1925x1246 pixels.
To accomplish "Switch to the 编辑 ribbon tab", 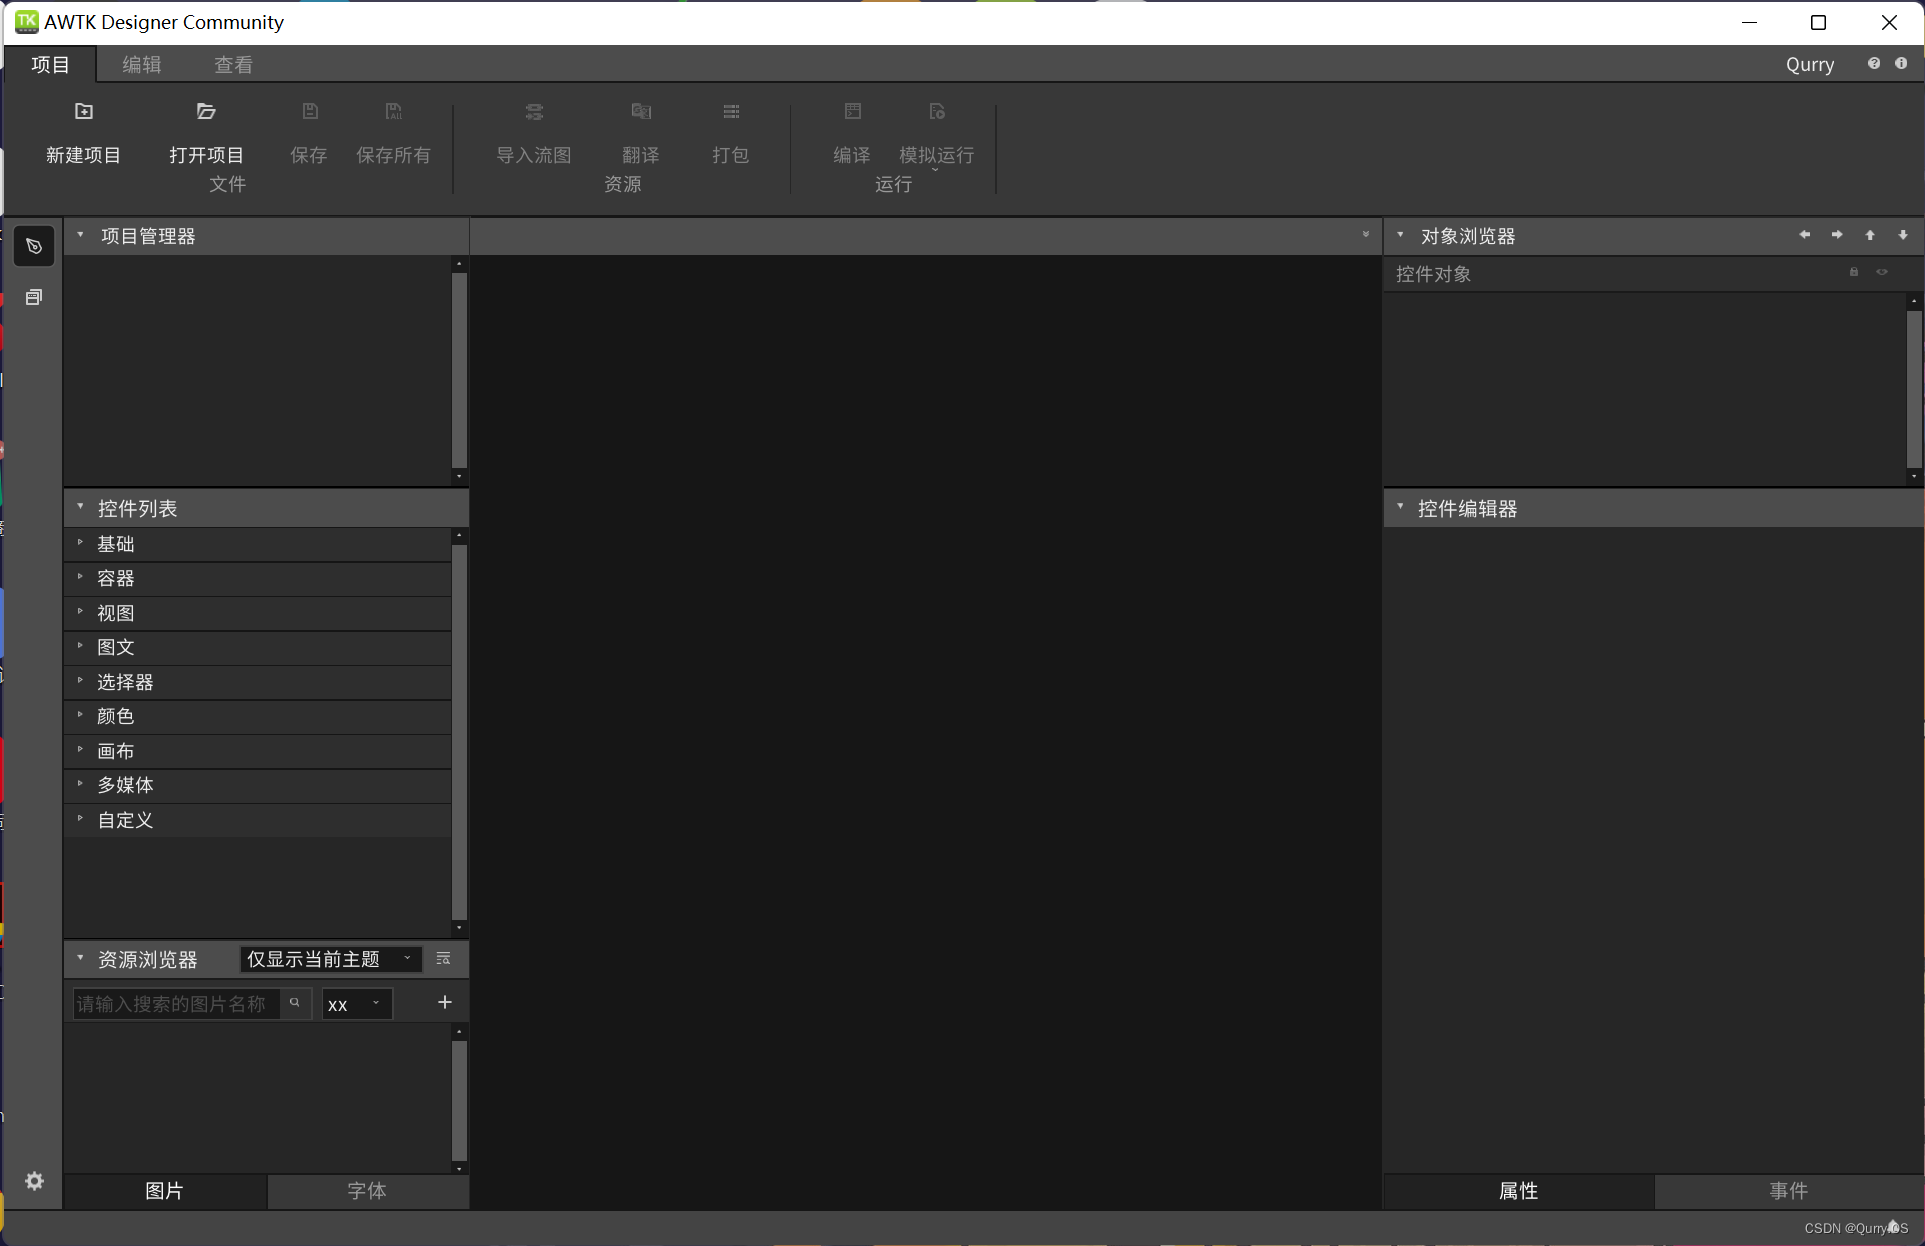I will (142, 64).
